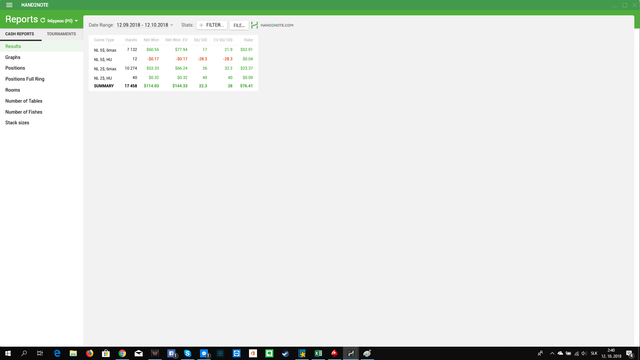Open the Hand2Note hamburger menu
This screenshot has height=360, width=640.
click(9, 5)
